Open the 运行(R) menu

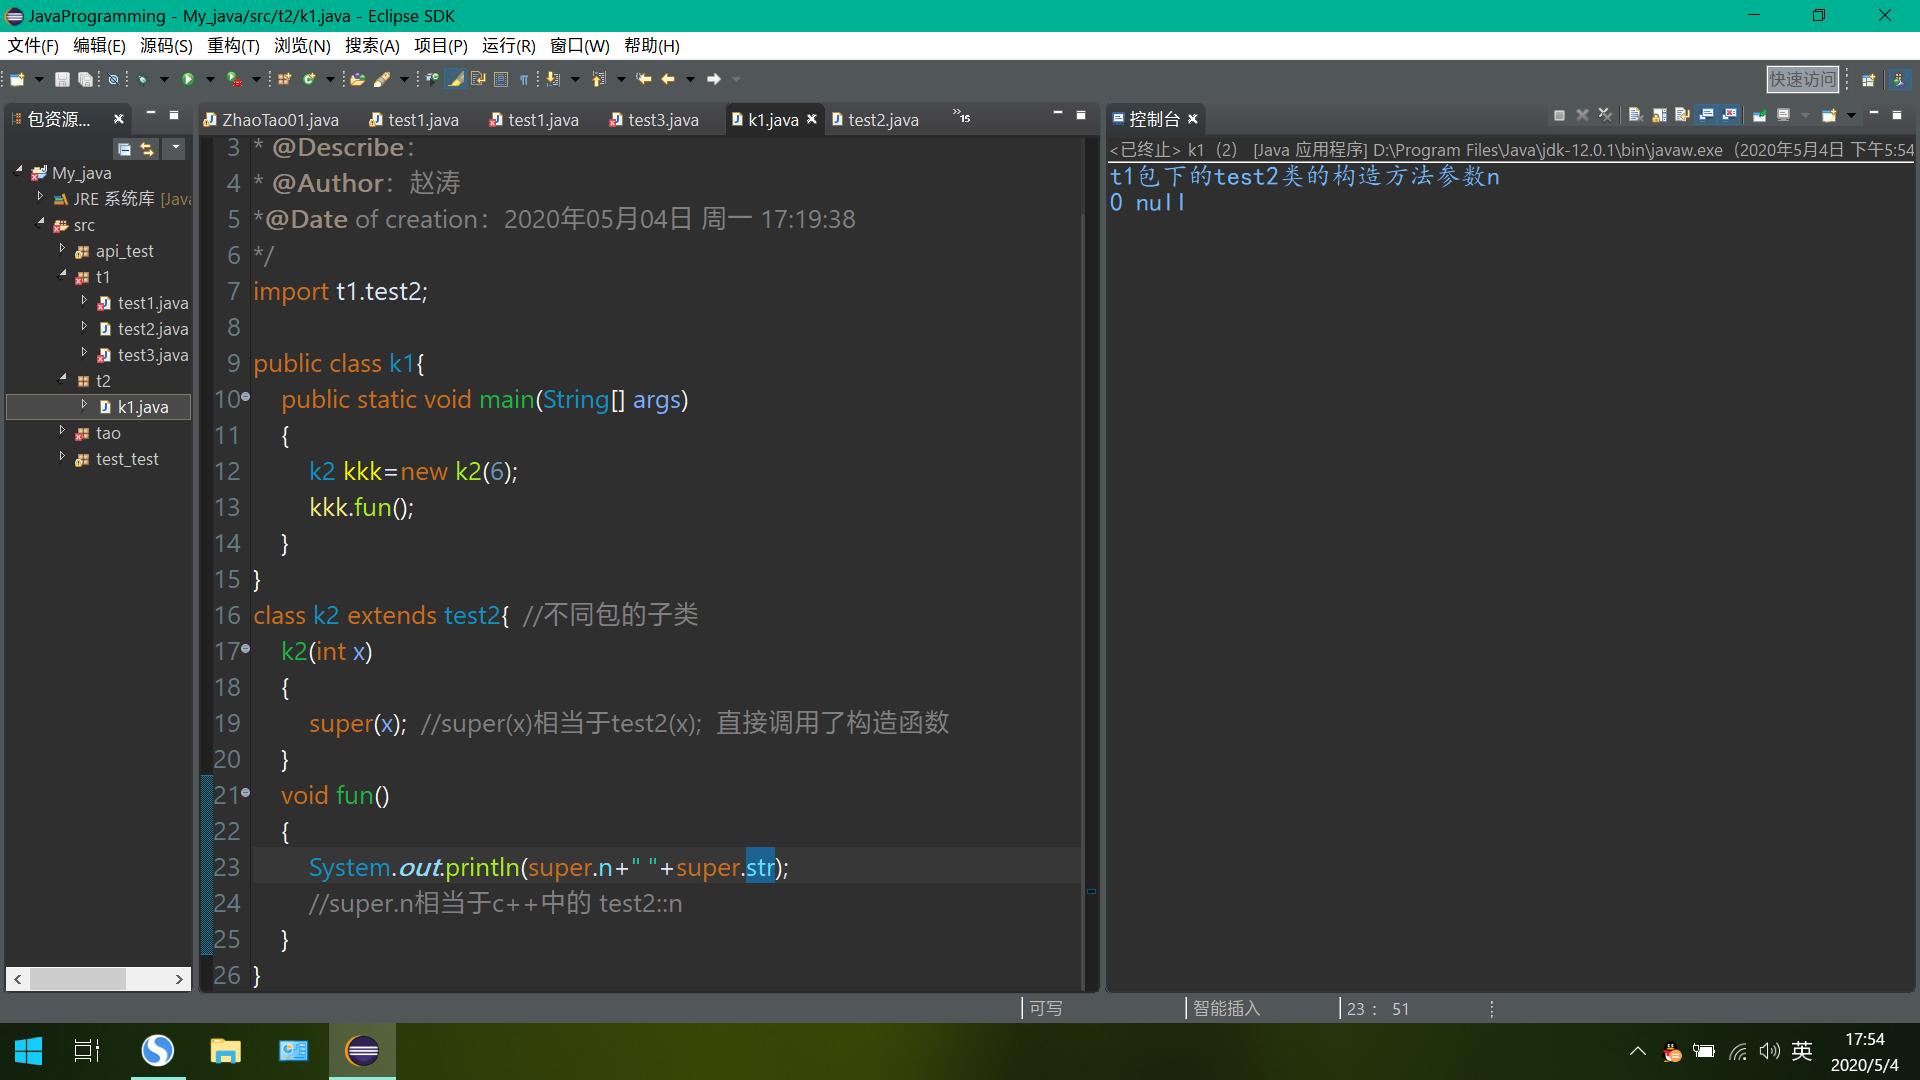pyautogui.click(x=508, y=46)
